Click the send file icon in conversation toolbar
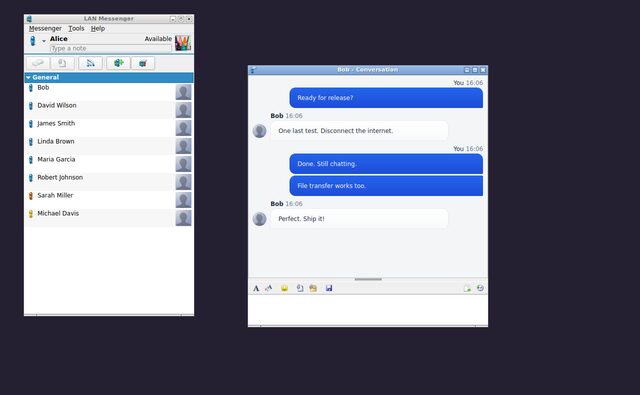 [300, 288]
